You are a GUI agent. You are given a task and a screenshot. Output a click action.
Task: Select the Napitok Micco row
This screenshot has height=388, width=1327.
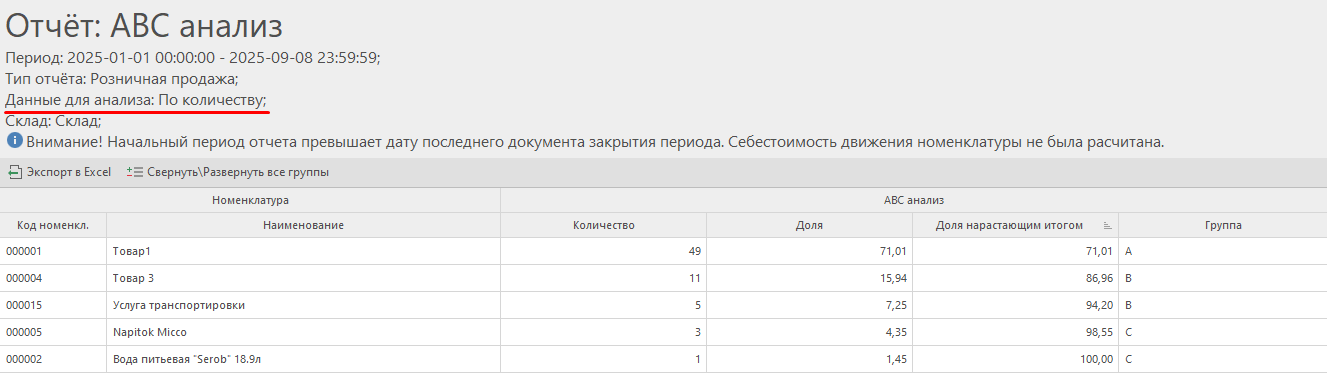[x=663, y=332]
